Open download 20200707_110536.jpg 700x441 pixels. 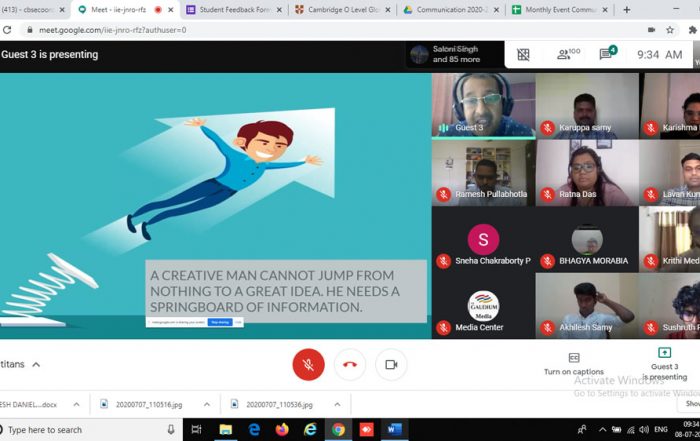coord(279,404)
